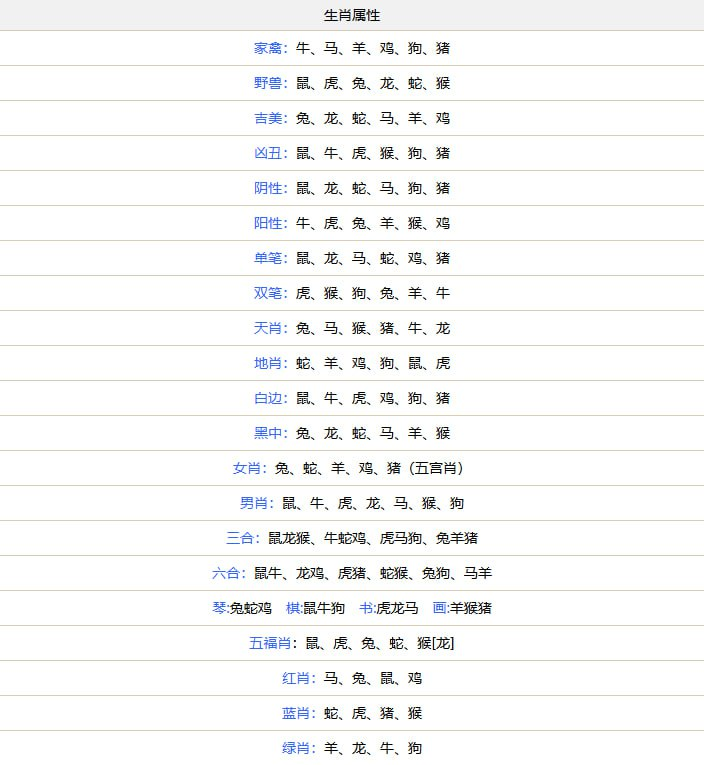The width and height of the screenshot is (704, 765).
Task: Open the 阴性 category link
Action: pyautogui.click(x=268, y=188)
